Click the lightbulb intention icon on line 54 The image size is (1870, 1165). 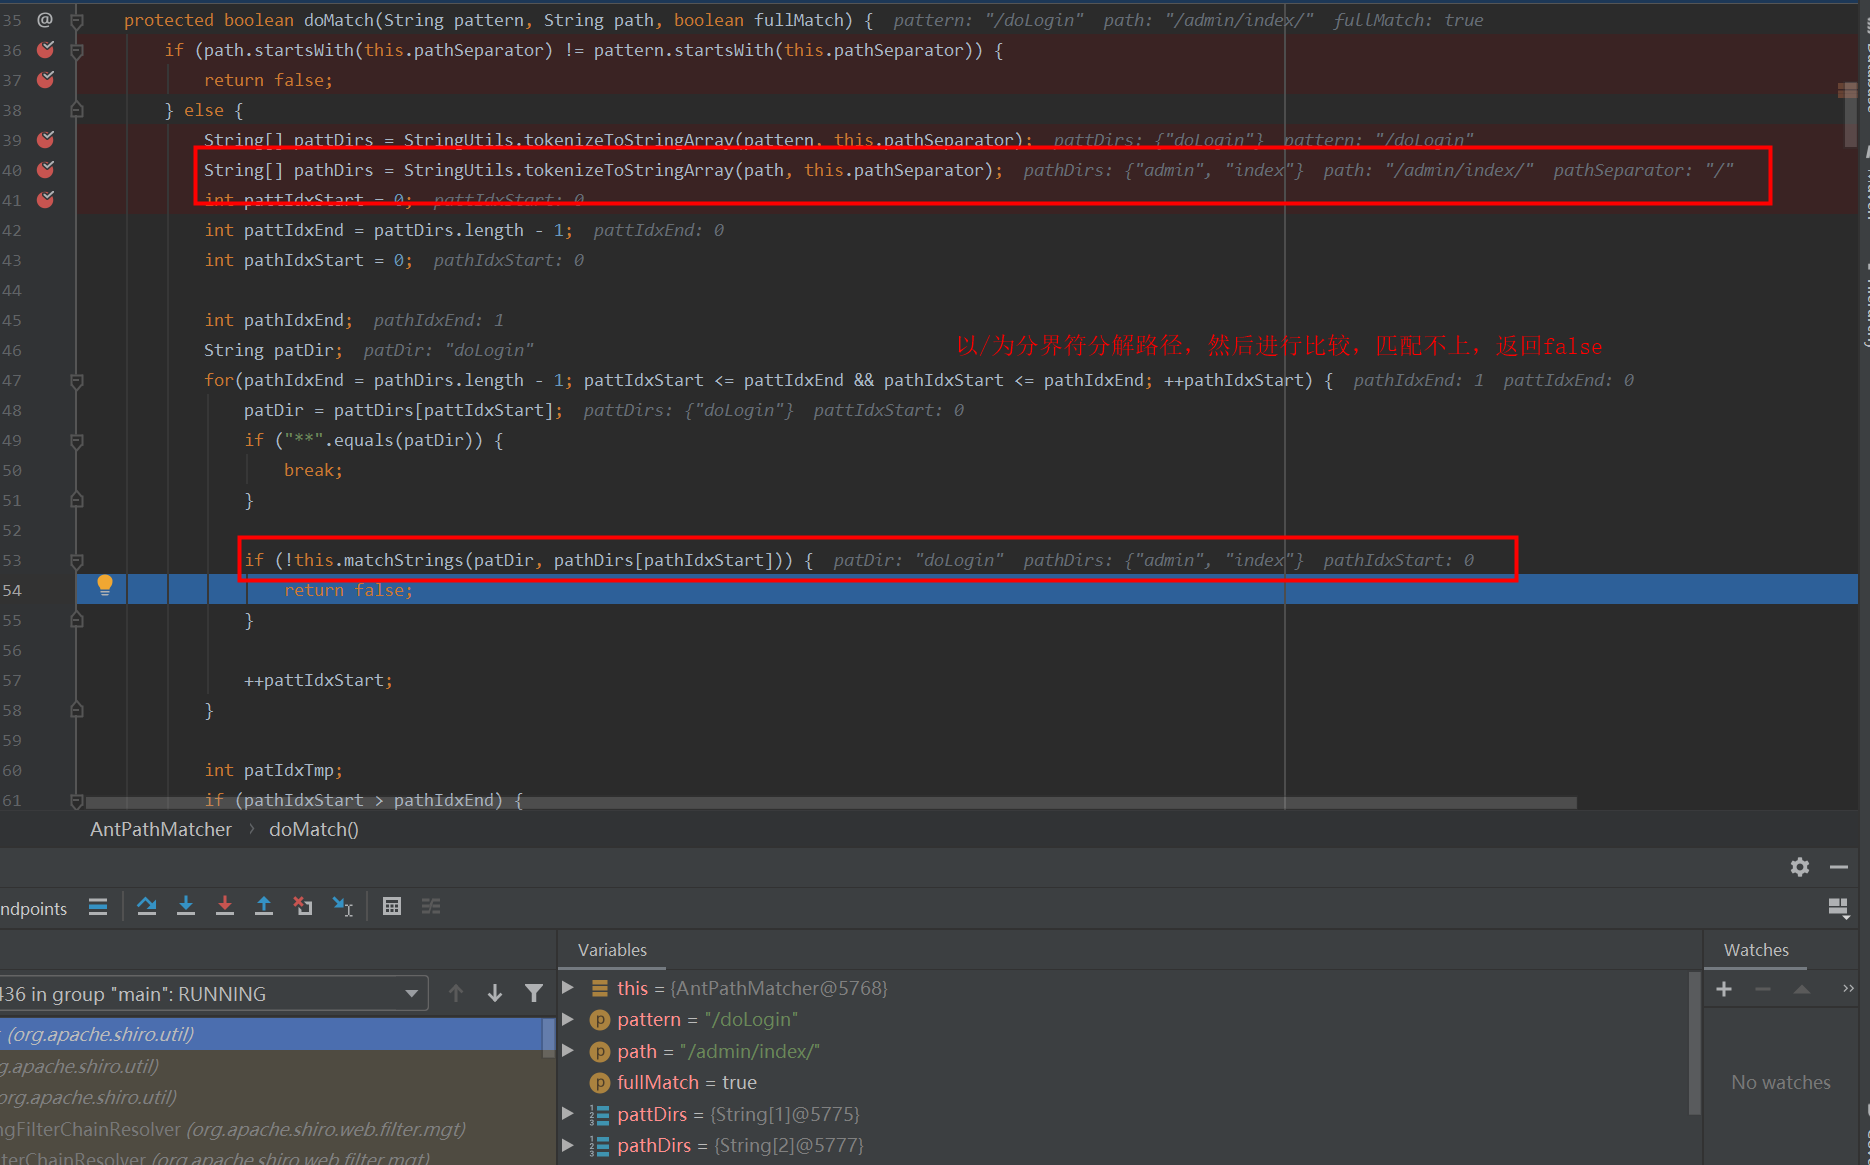pos(104,585)
